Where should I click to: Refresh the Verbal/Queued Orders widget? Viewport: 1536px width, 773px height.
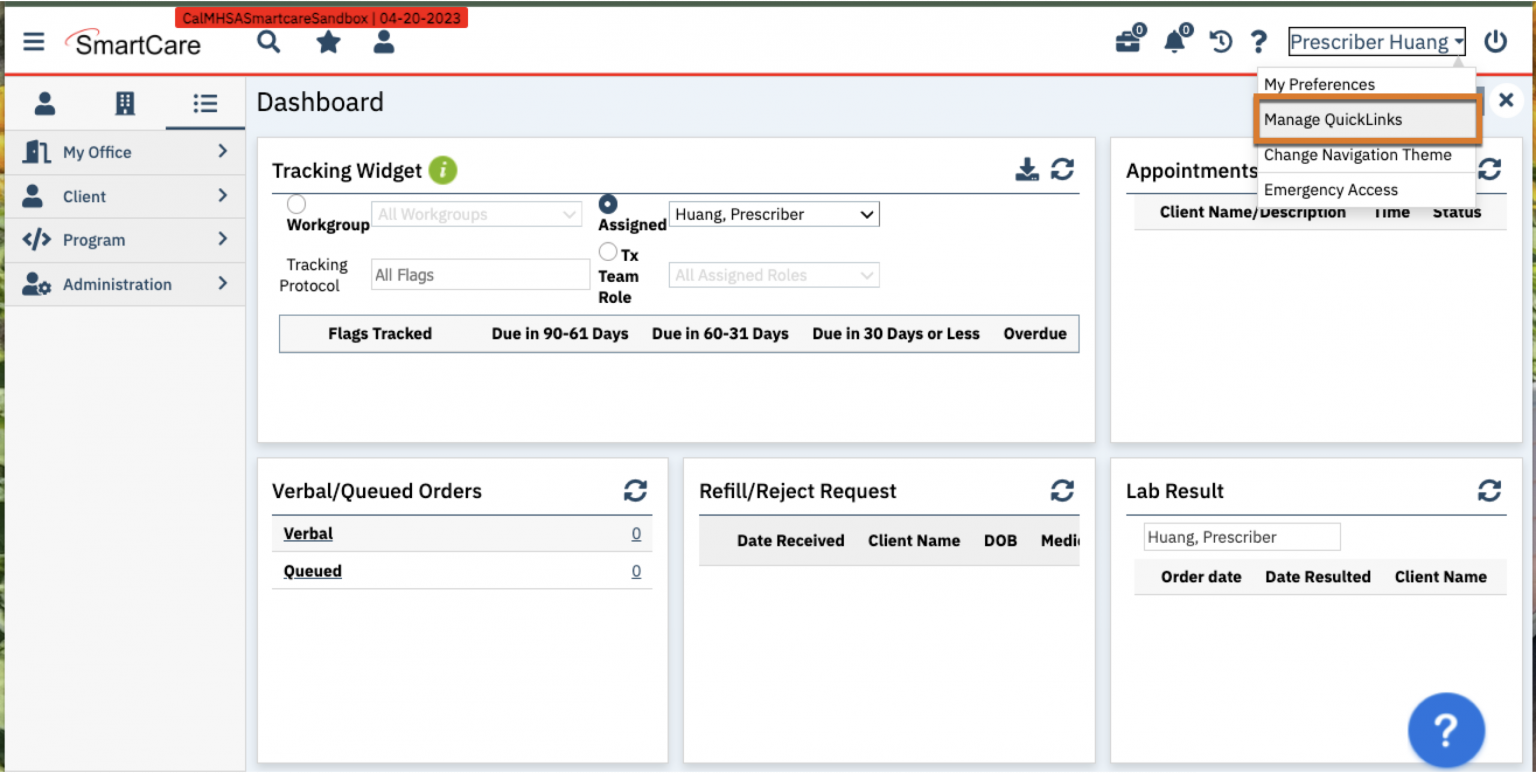[x=635, y=491]
